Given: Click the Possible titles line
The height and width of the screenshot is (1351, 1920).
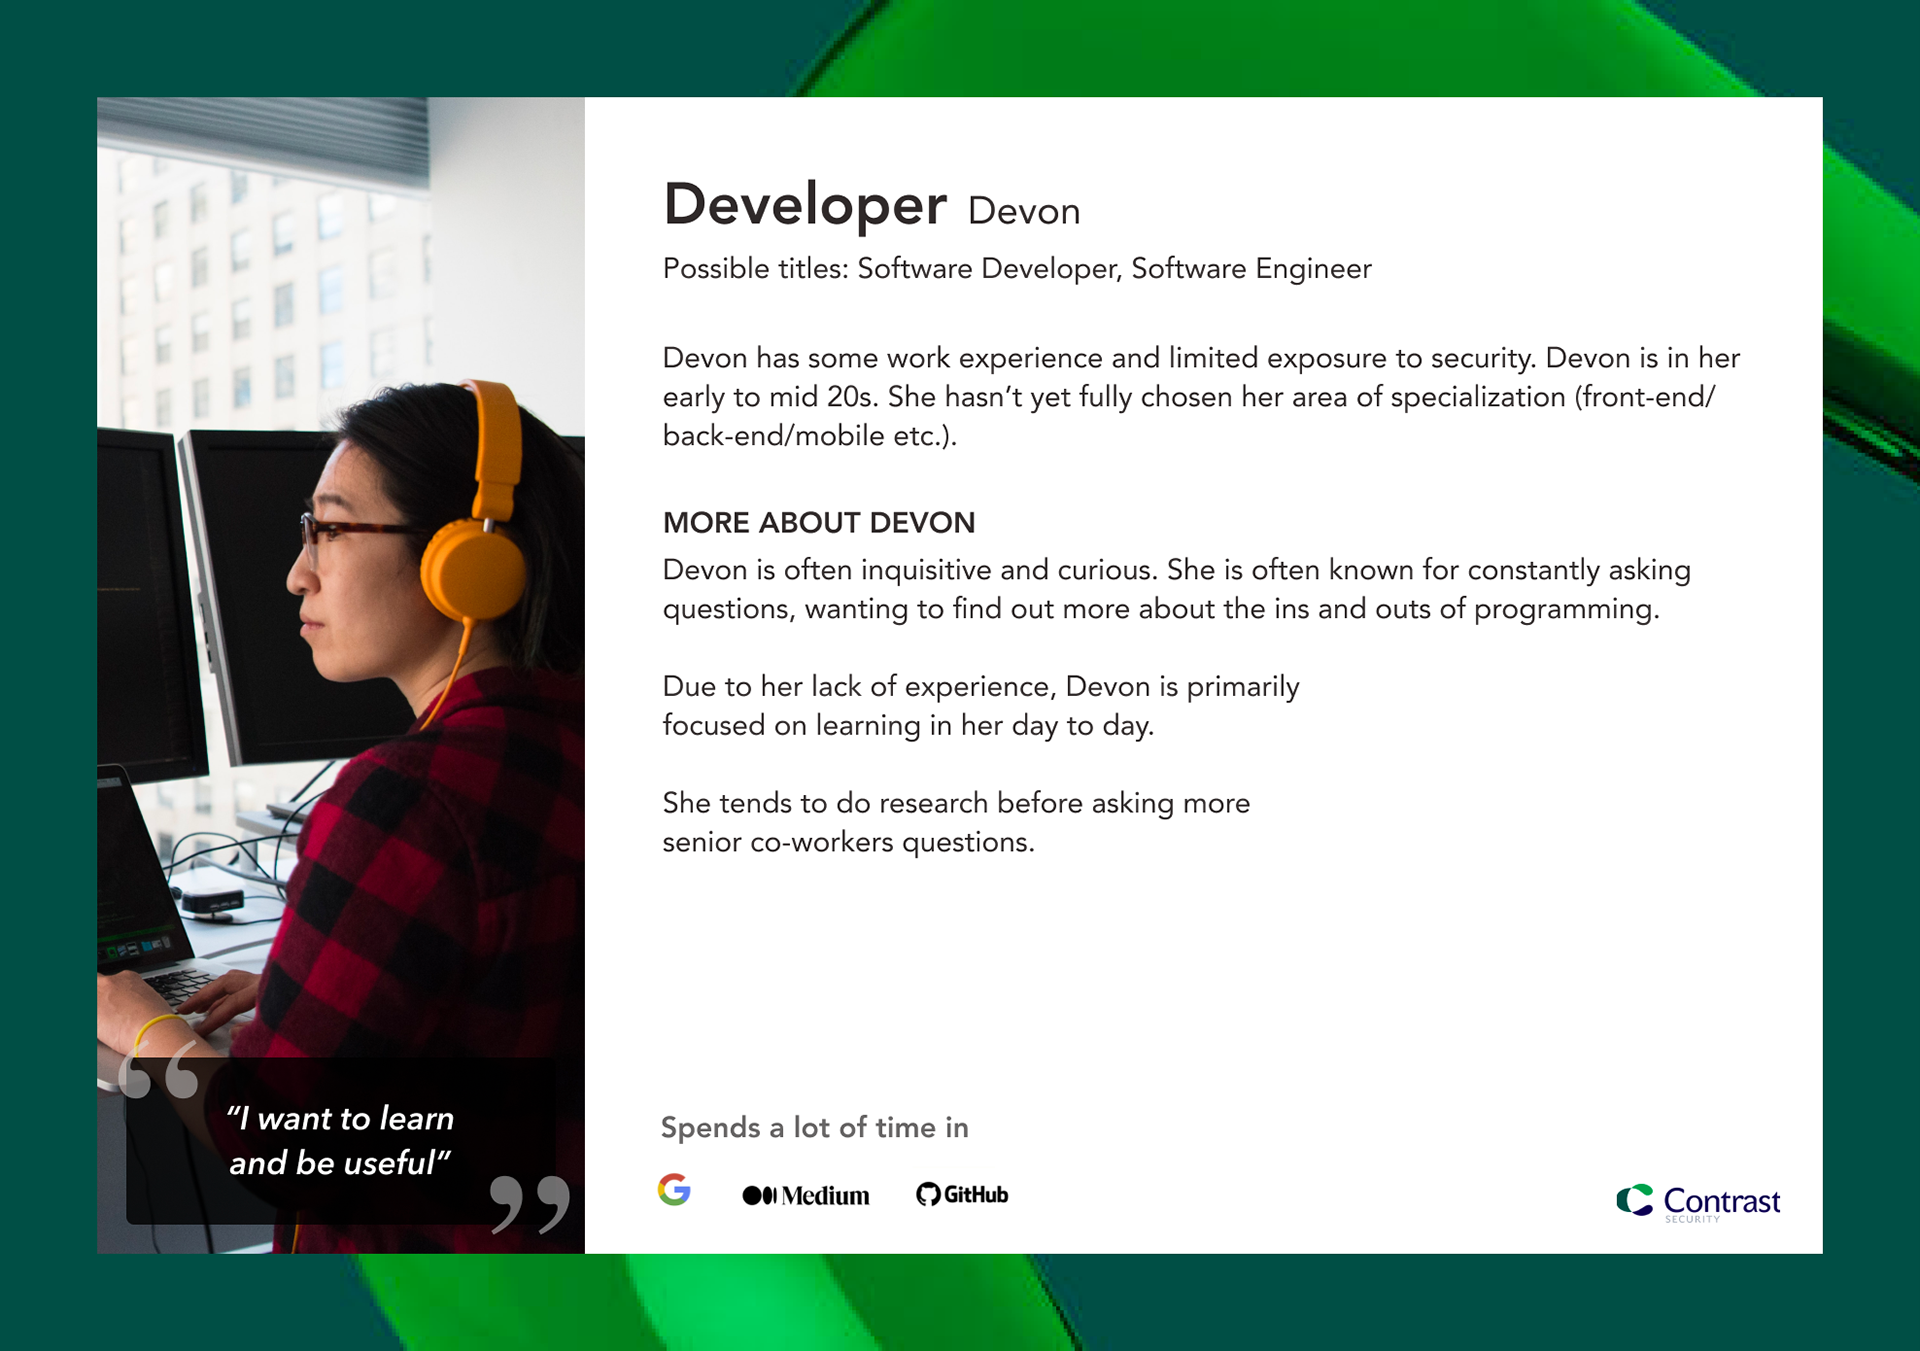Looking at the screenshot, I should coord(1016,269).
